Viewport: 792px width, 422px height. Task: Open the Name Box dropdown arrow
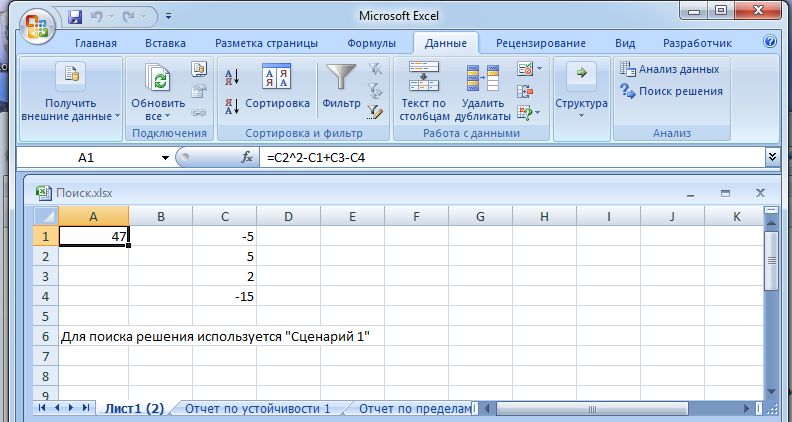click(x=165, y=158)
